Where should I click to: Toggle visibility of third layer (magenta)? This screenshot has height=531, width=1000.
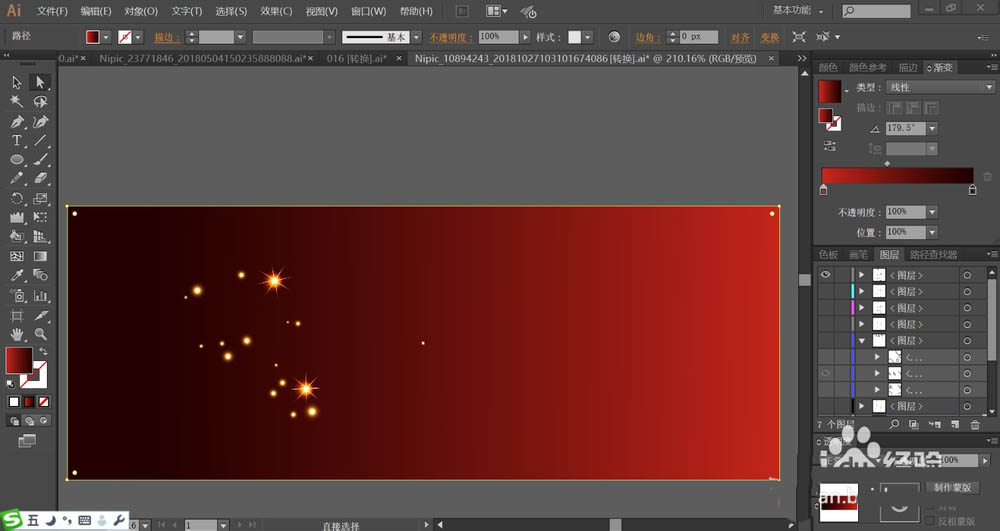pos(825,308)
